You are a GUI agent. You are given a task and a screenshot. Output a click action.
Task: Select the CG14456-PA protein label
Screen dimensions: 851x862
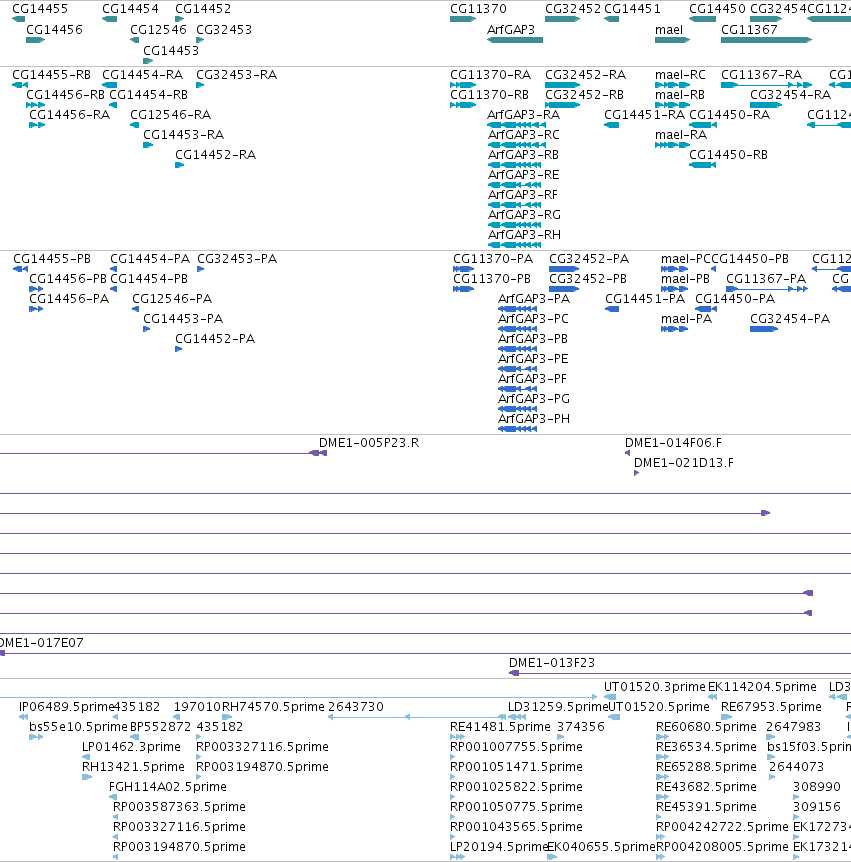click(x=69, y=299)
